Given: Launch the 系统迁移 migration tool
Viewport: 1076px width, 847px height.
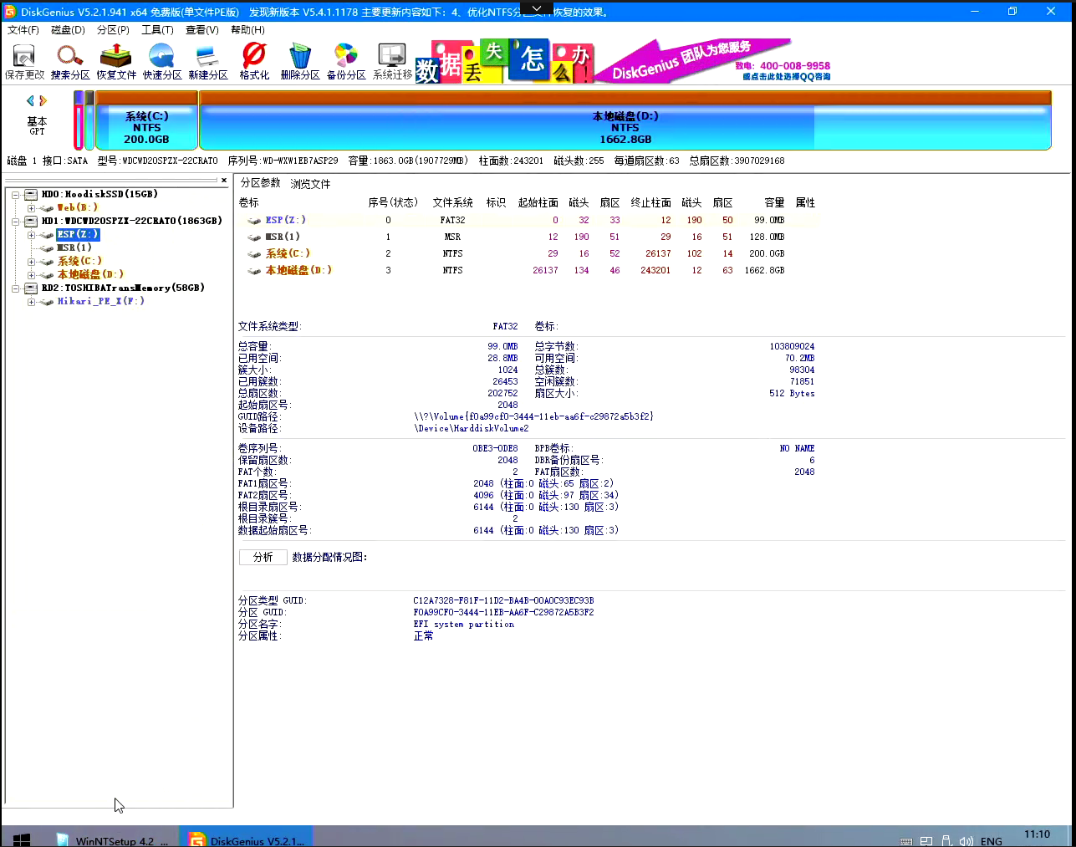Looking at the screenshot, I should coord(392,56).
